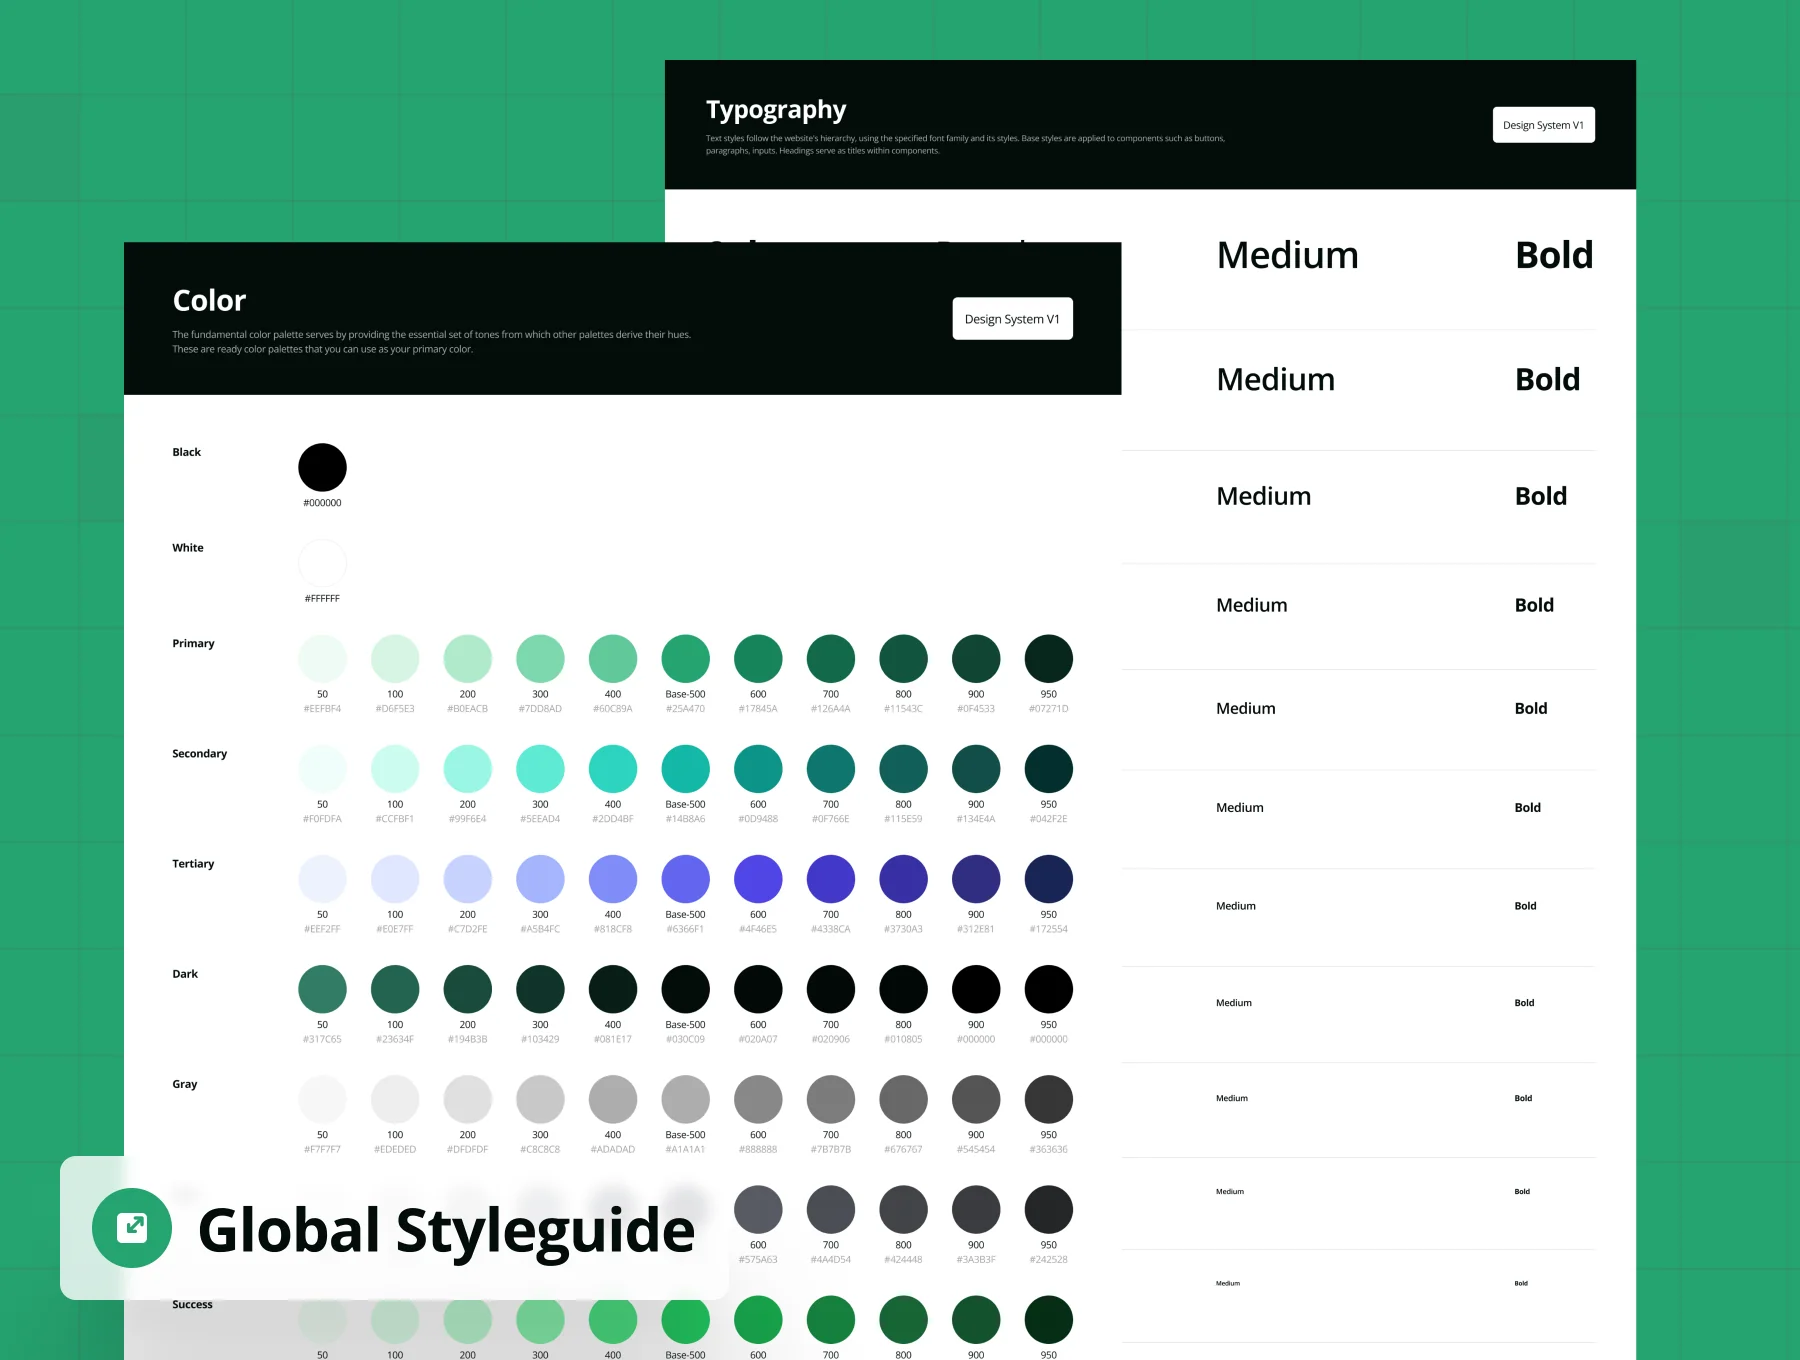Select Tertiary Base-500 swatch #6366F1
The height and width of the screenshot is (1360, 1800).
(x=685, y=879)
